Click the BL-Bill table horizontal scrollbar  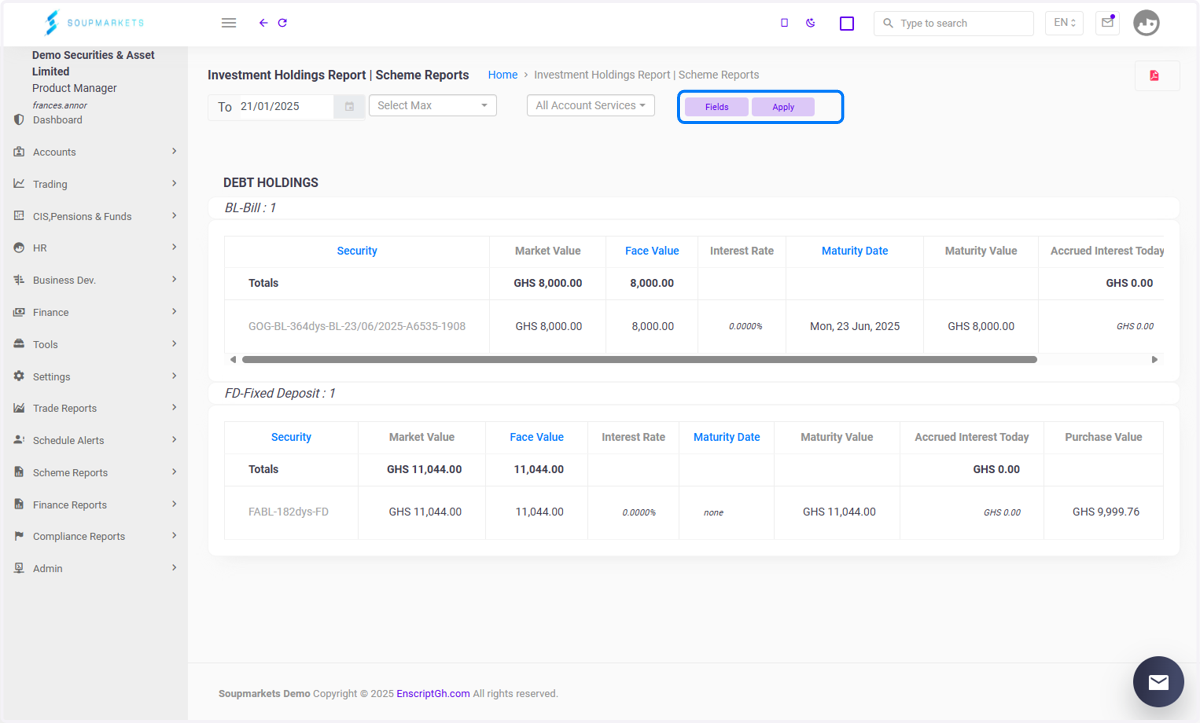click(639, 359)
